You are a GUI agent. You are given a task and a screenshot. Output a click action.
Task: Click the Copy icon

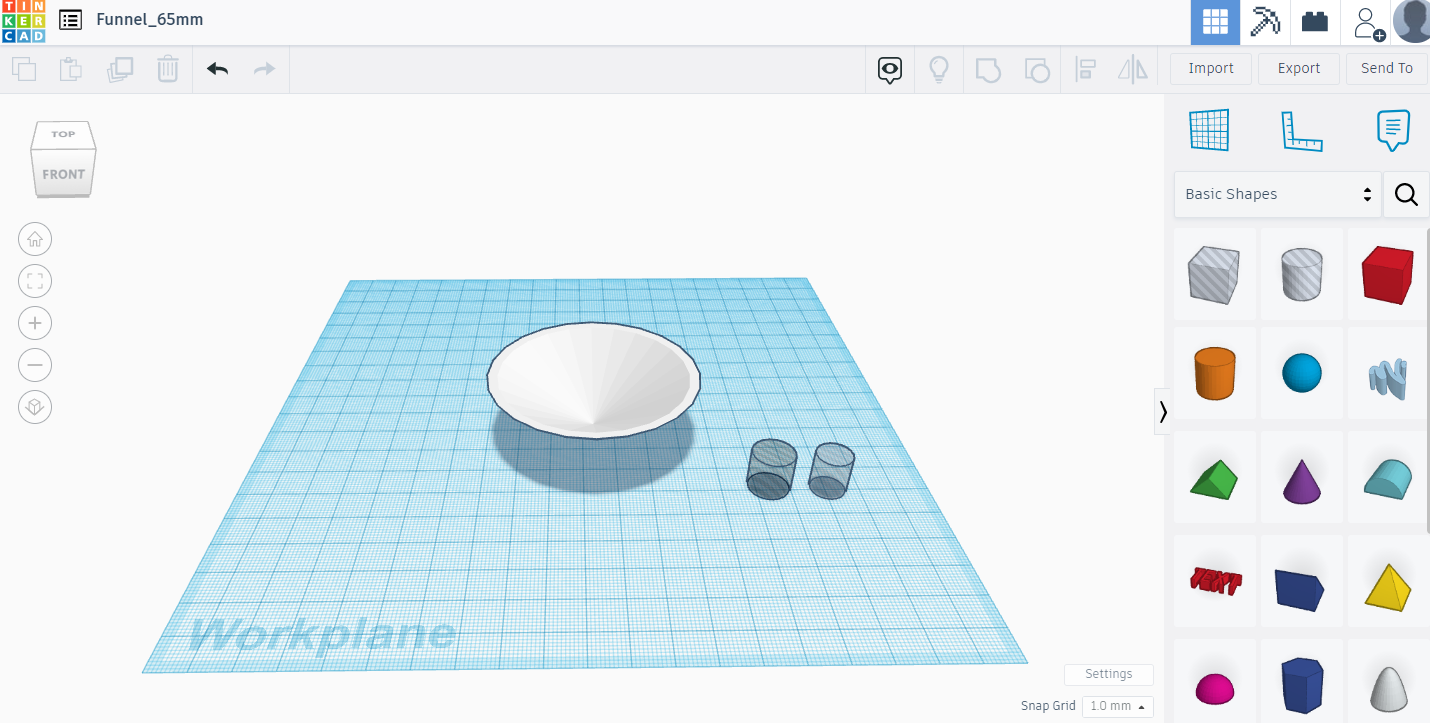[x=24, y=69]
